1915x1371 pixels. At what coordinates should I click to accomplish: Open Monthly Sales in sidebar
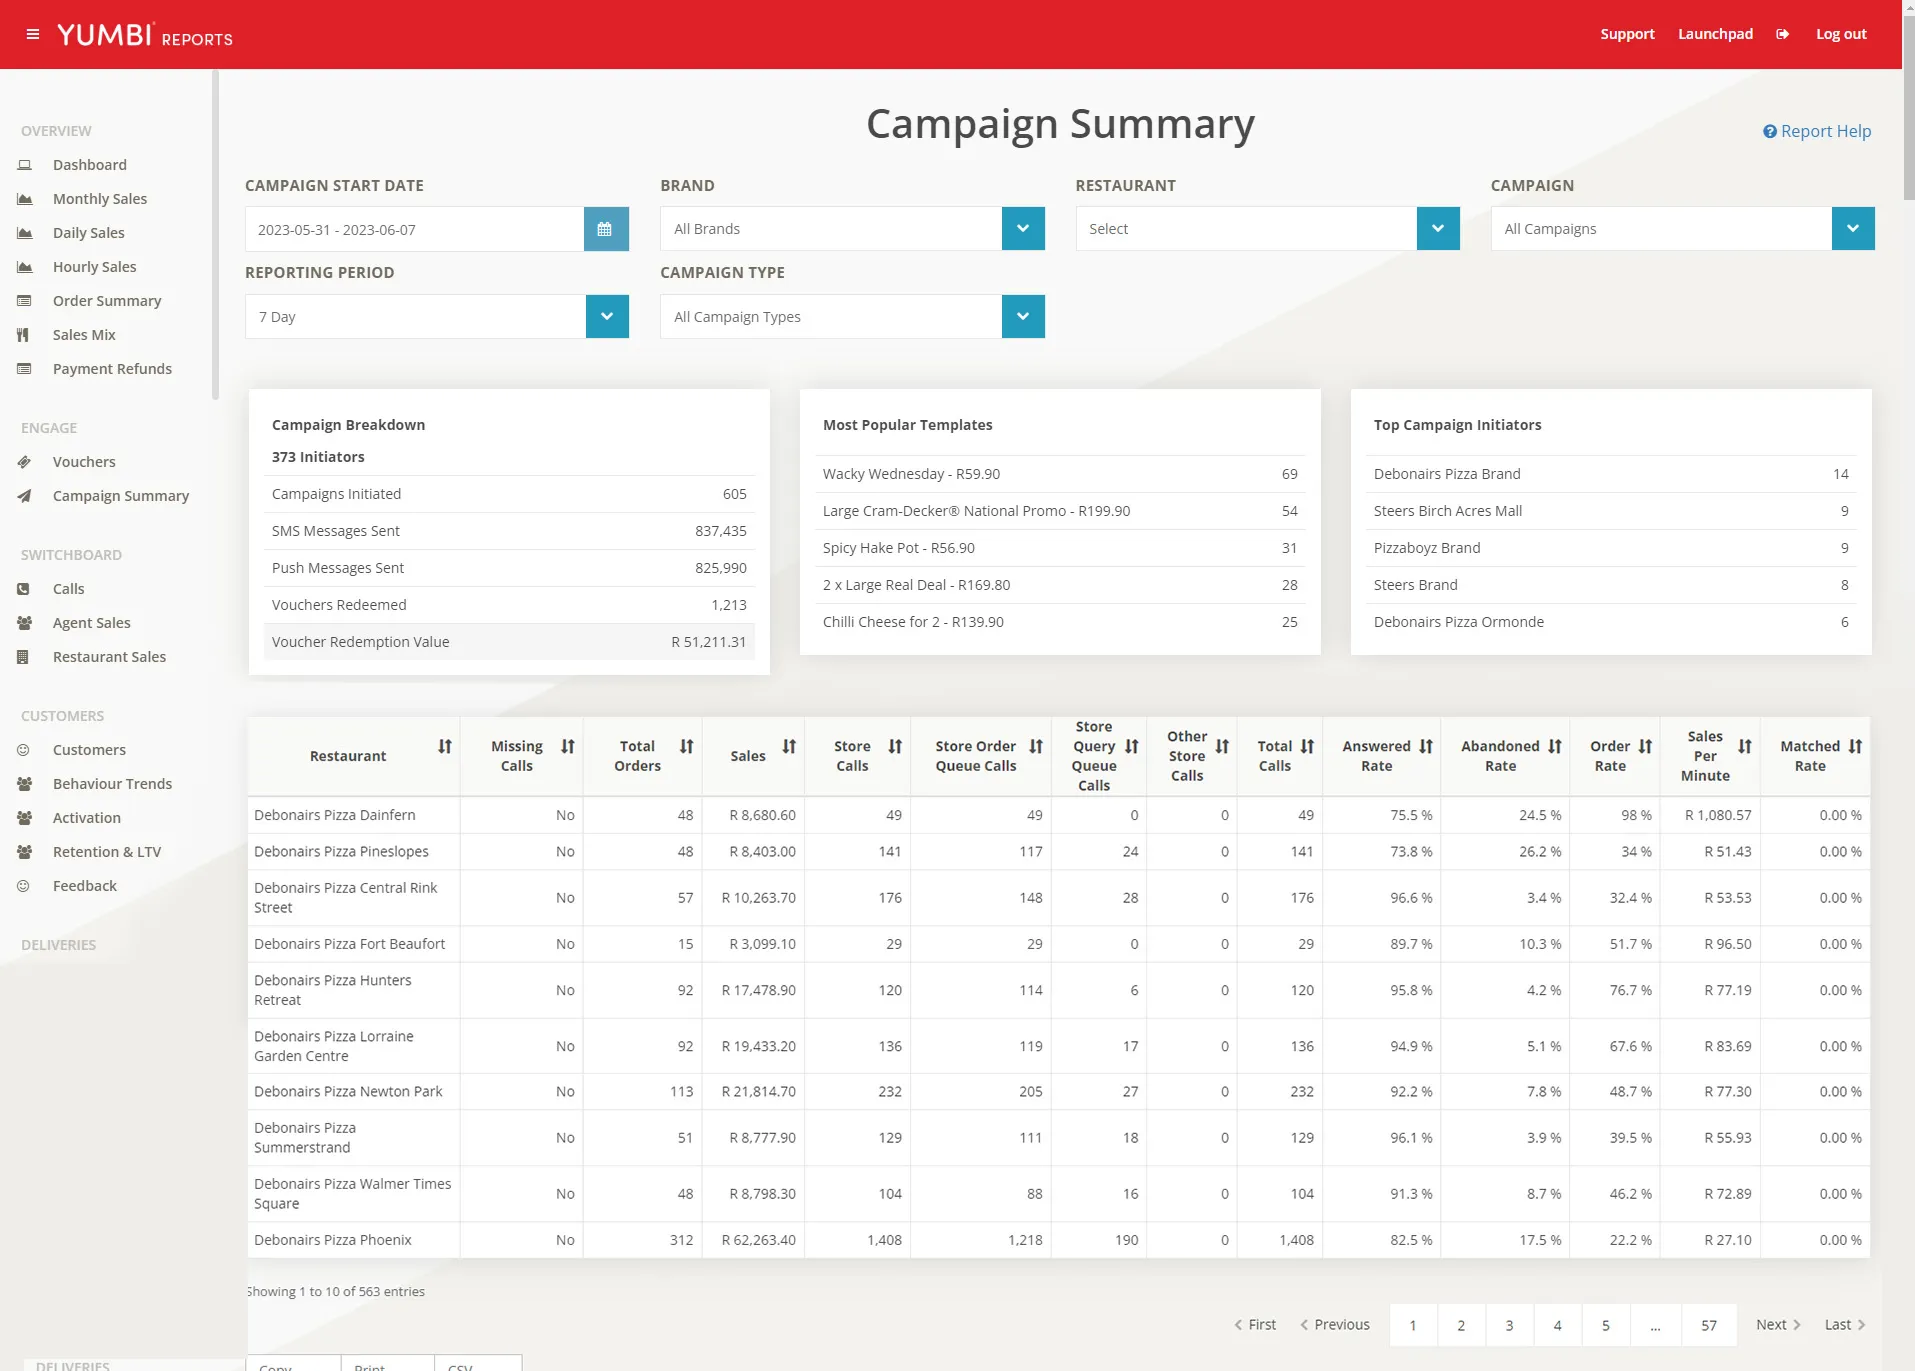[100, 199]
